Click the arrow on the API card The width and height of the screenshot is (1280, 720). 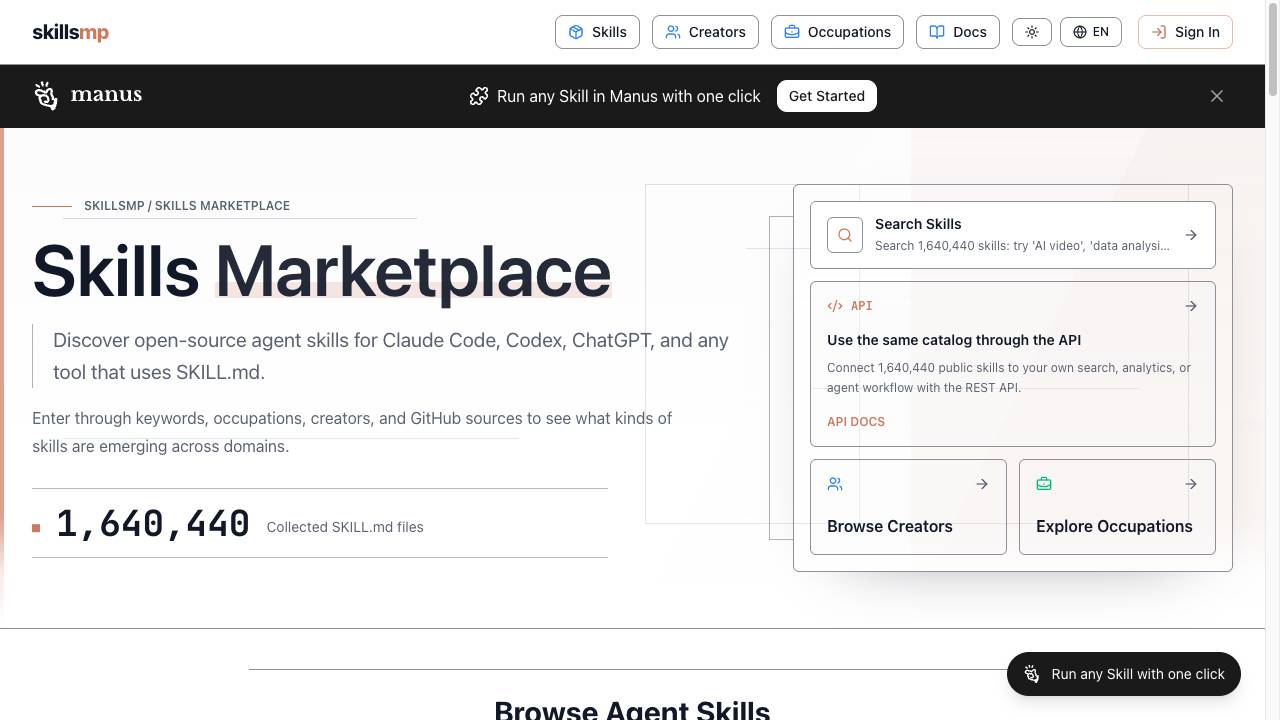pyautogui.click(x=1191, y=306)
